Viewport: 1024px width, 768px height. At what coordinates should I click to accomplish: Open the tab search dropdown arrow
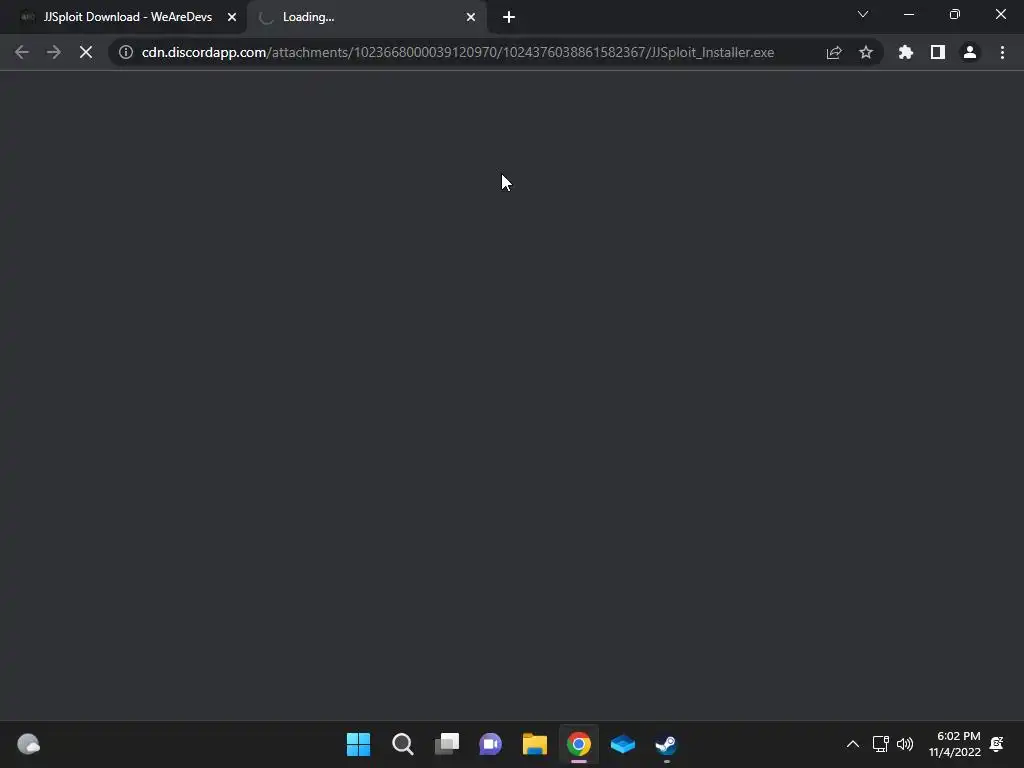[x=863, y=14]
